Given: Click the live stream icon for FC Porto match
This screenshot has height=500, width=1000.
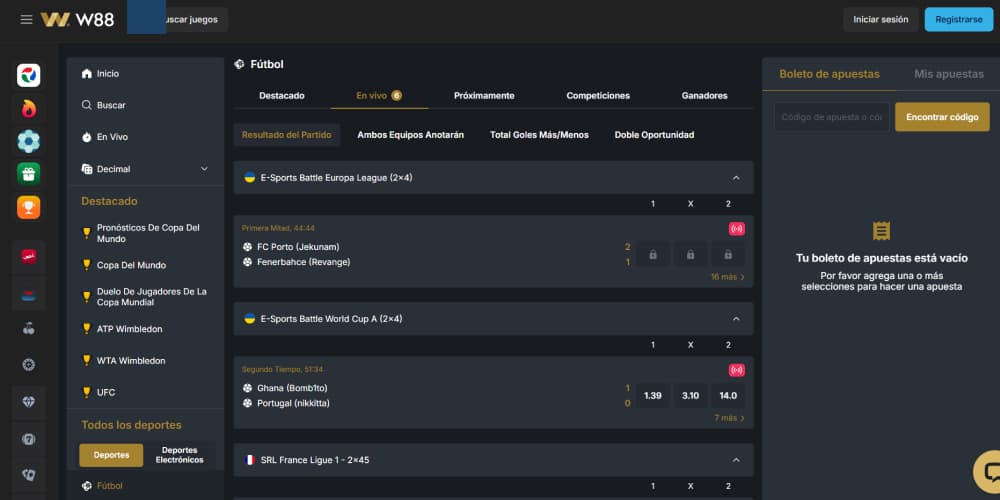Looking at the screenshot, I should [x=737, y=229].
